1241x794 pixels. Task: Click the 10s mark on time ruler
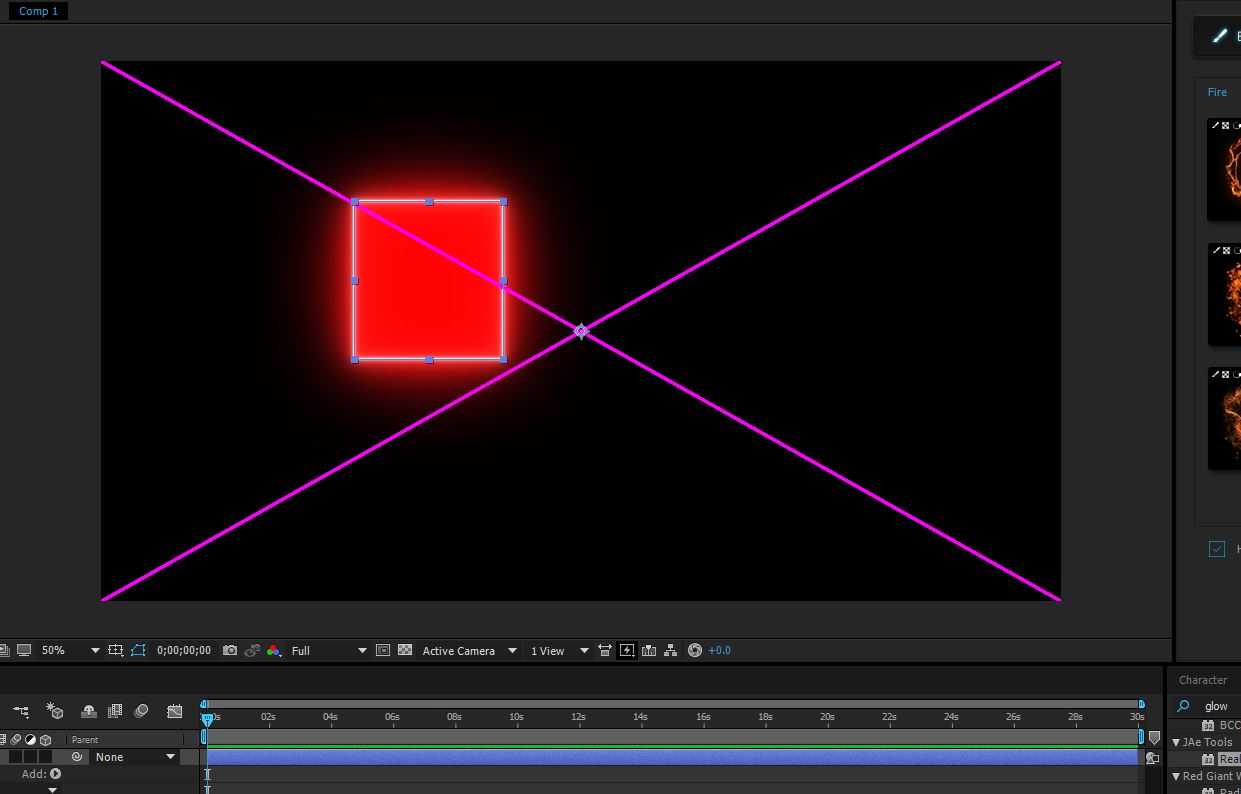(516, 717)
